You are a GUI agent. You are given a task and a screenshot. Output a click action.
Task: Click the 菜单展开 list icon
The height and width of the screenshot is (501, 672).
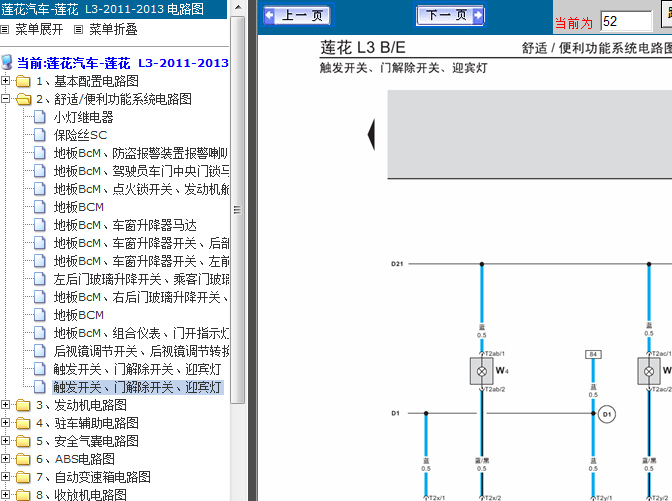pyautogui.click(x=5, y=30)
